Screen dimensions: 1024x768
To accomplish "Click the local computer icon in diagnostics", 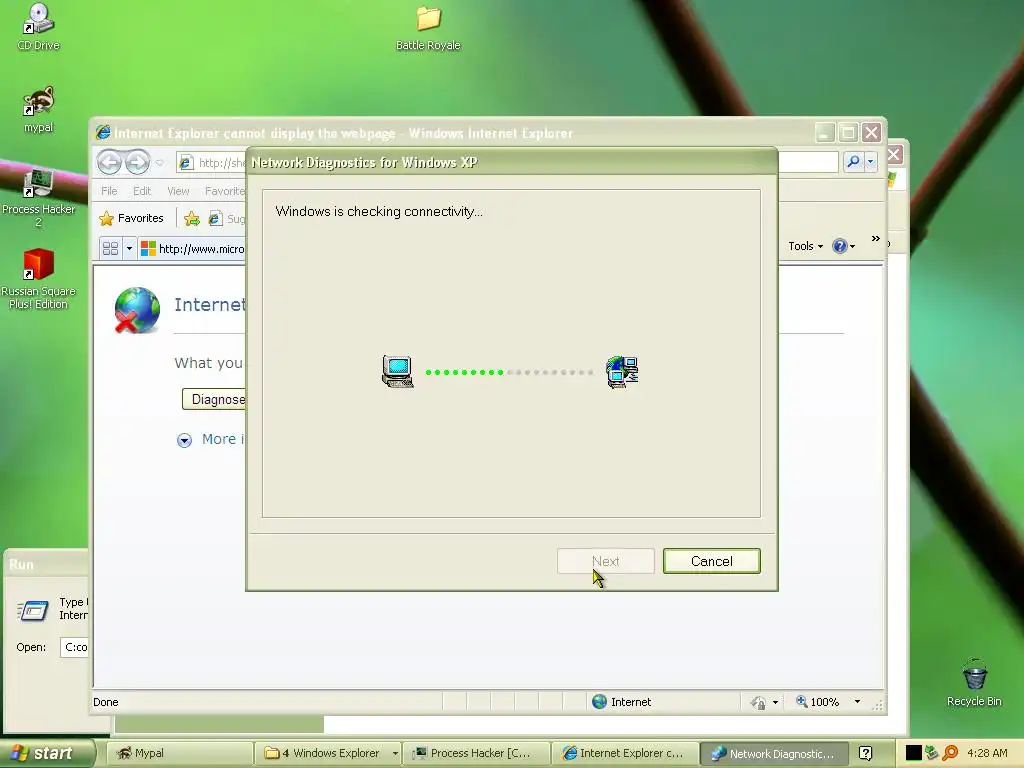I will pyautogui.click(x=397, y=372).
